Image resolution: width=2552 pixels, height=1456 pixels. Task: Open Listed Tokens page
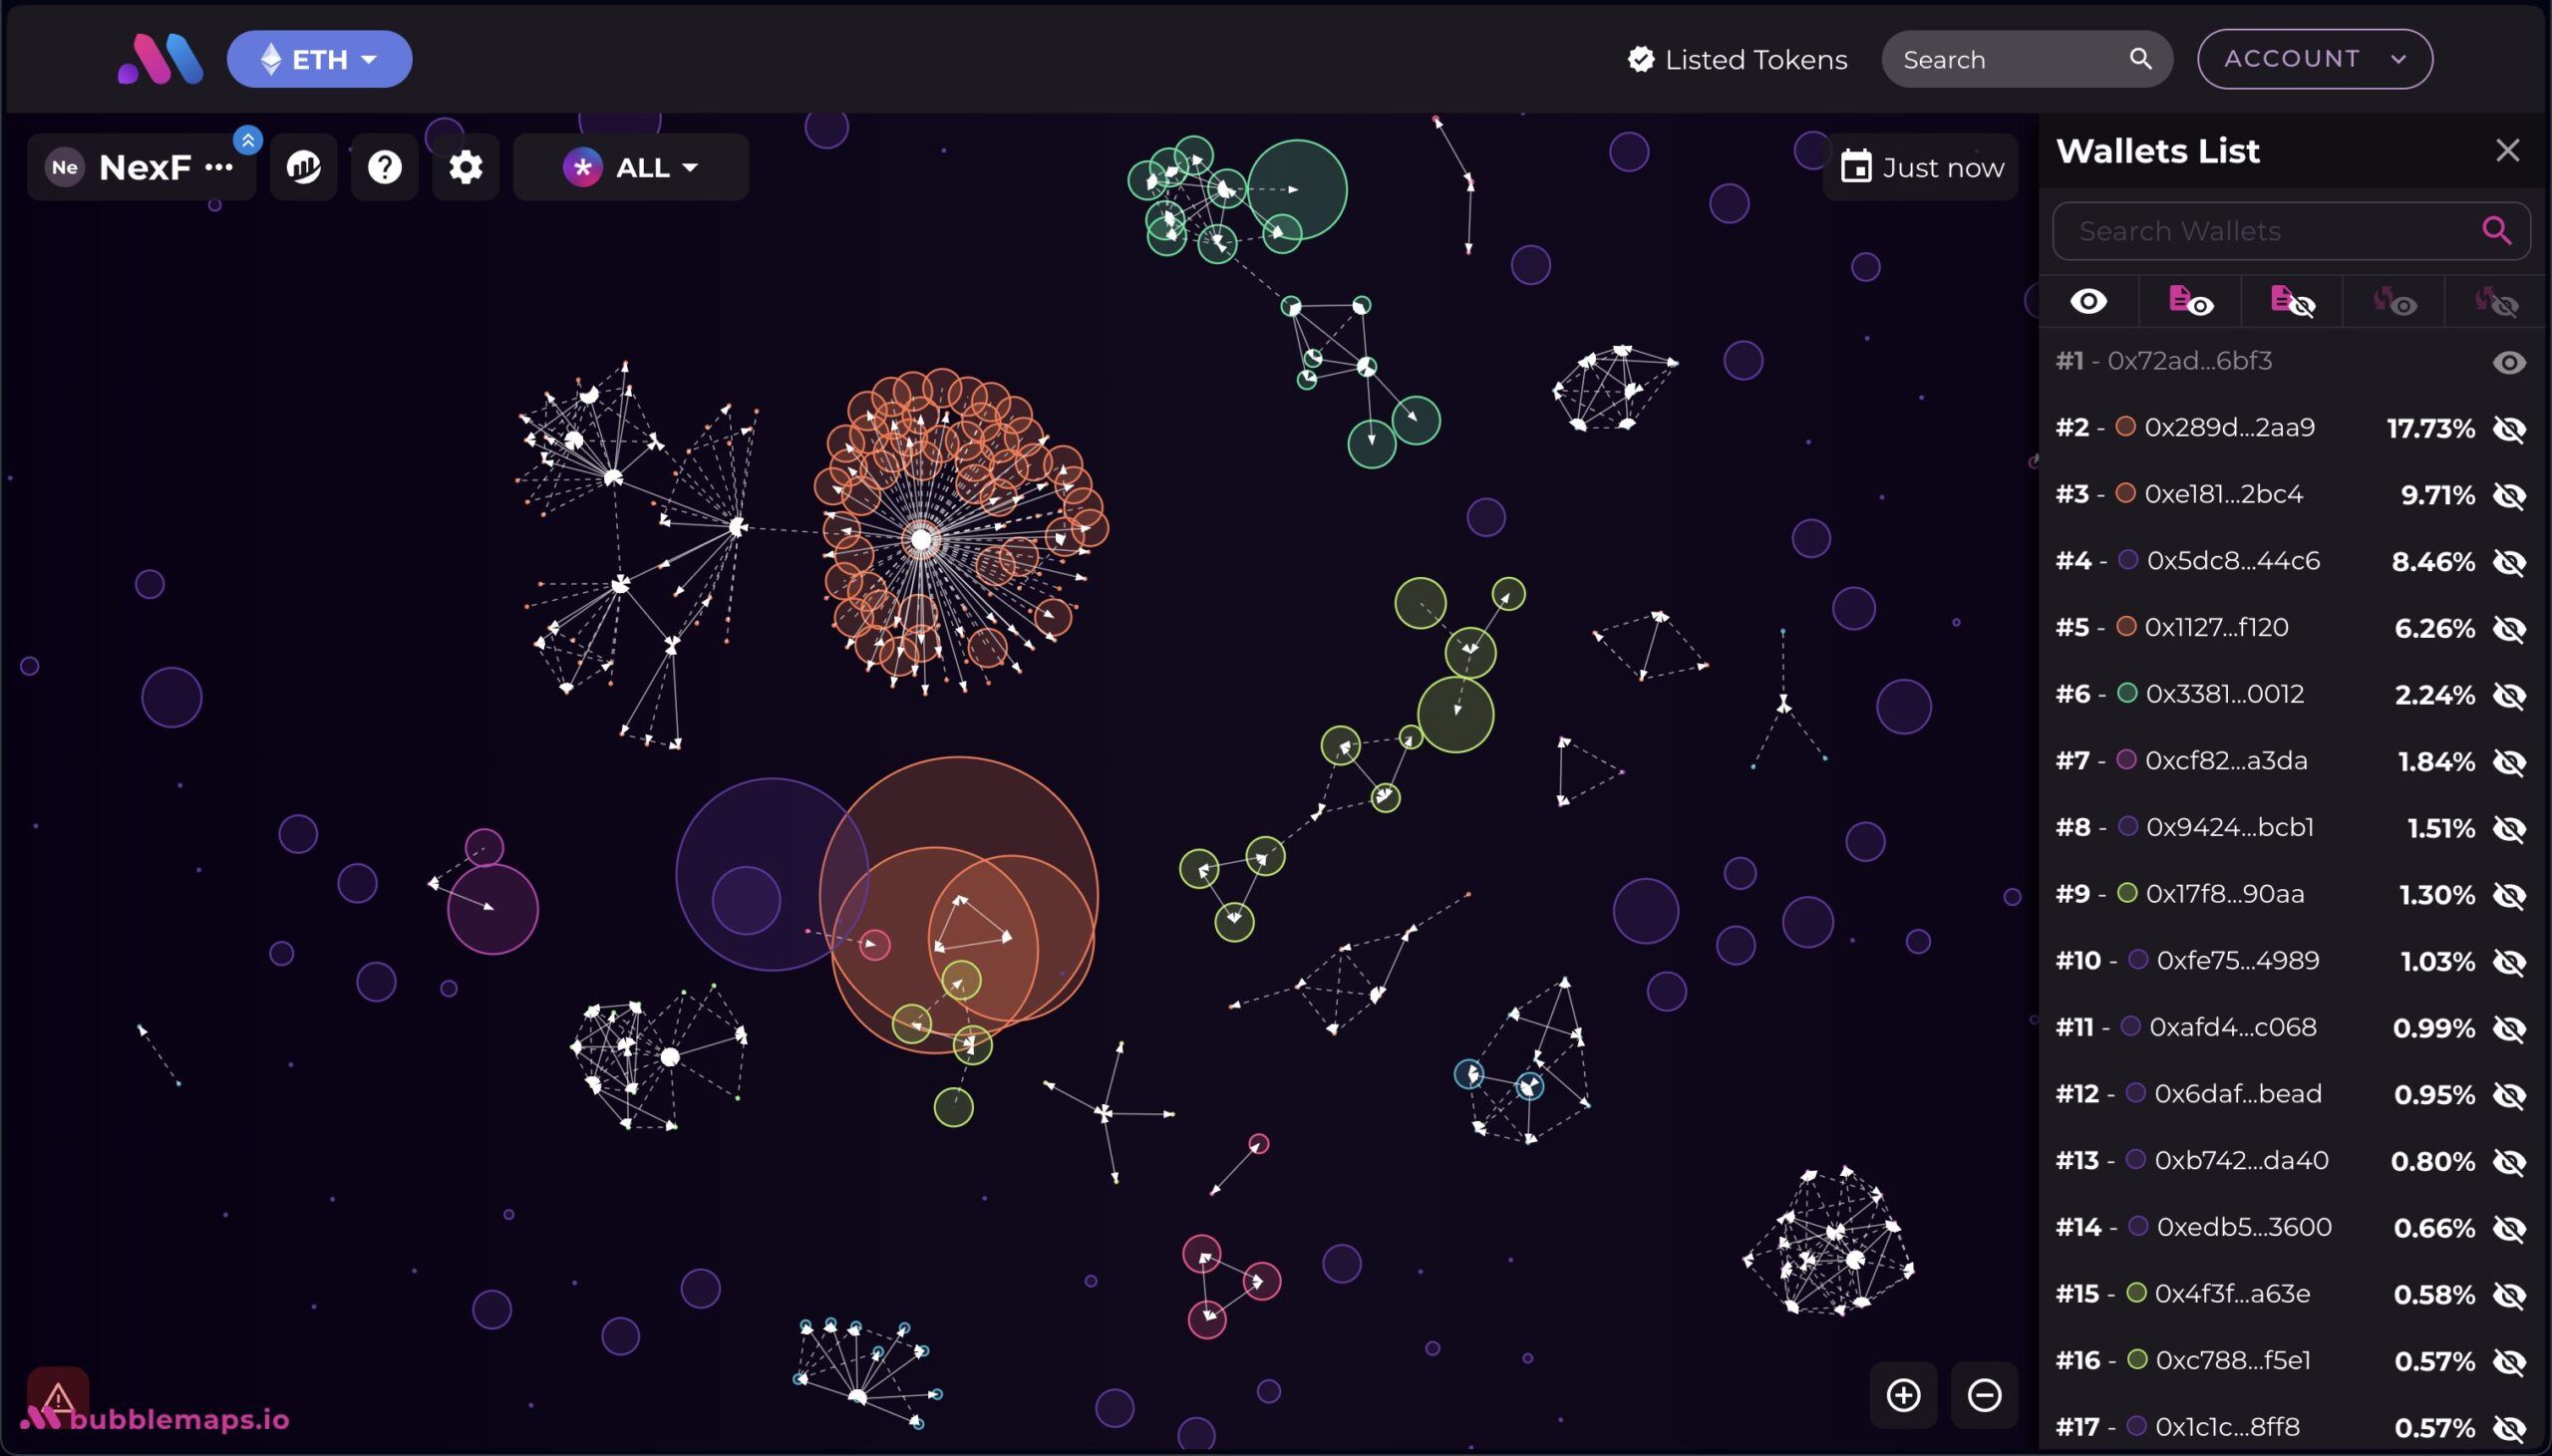tap(1737, 60)
